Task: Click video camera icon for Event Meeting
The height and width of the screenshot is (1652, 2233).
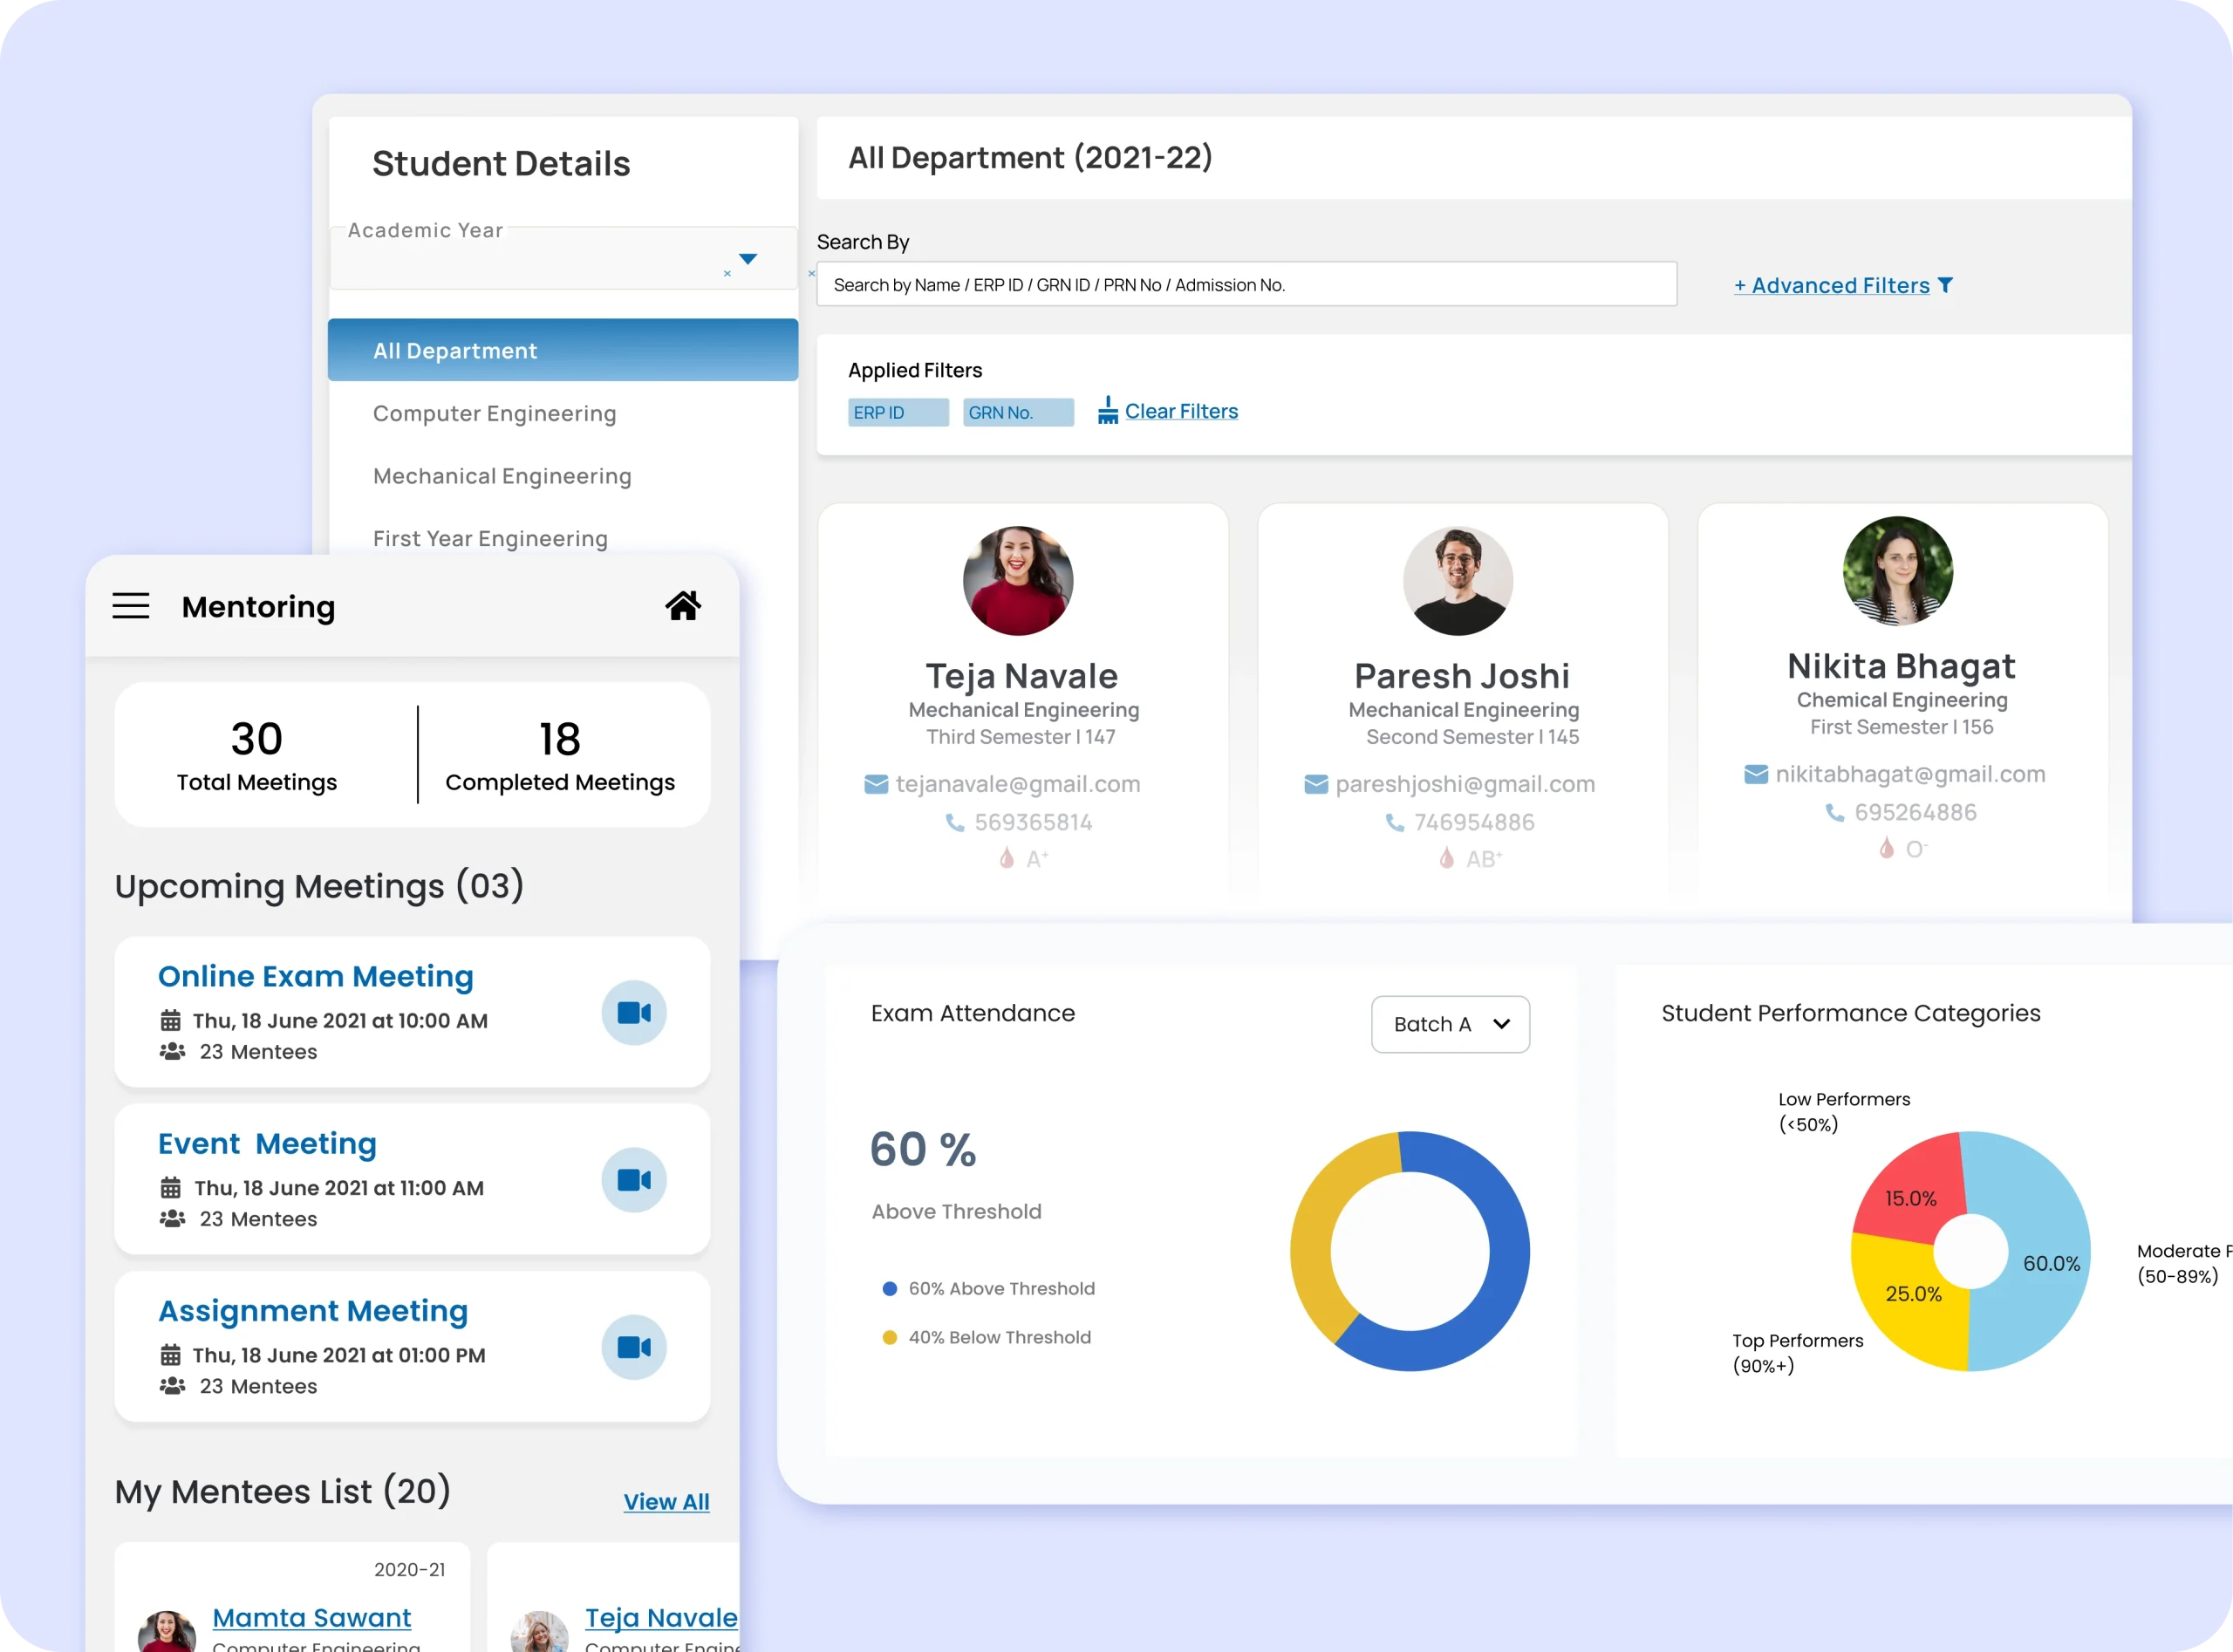Action: 634,1180
